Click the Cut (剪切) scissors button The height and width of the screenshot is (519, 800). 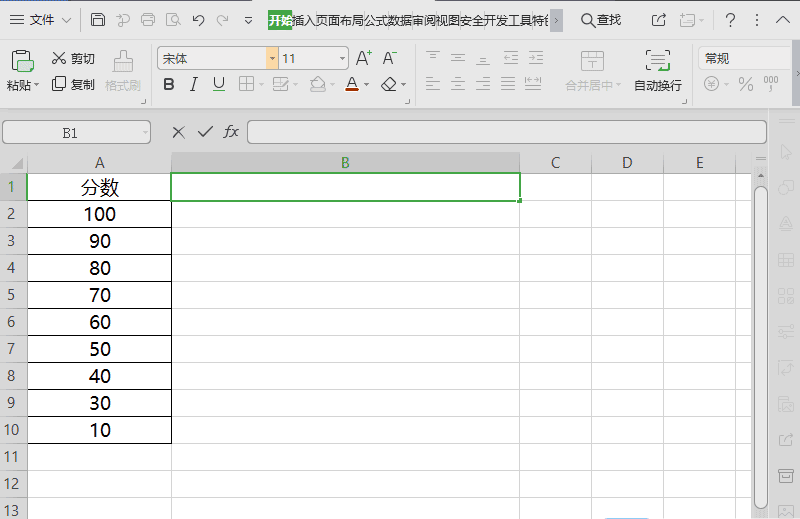[x=73, y=58]
